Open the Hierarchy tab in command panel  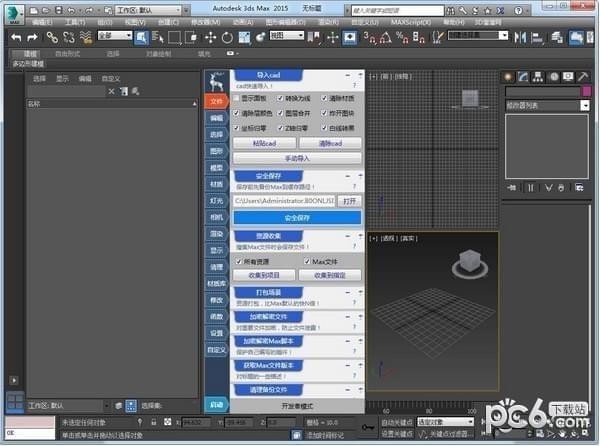(536, 77)
